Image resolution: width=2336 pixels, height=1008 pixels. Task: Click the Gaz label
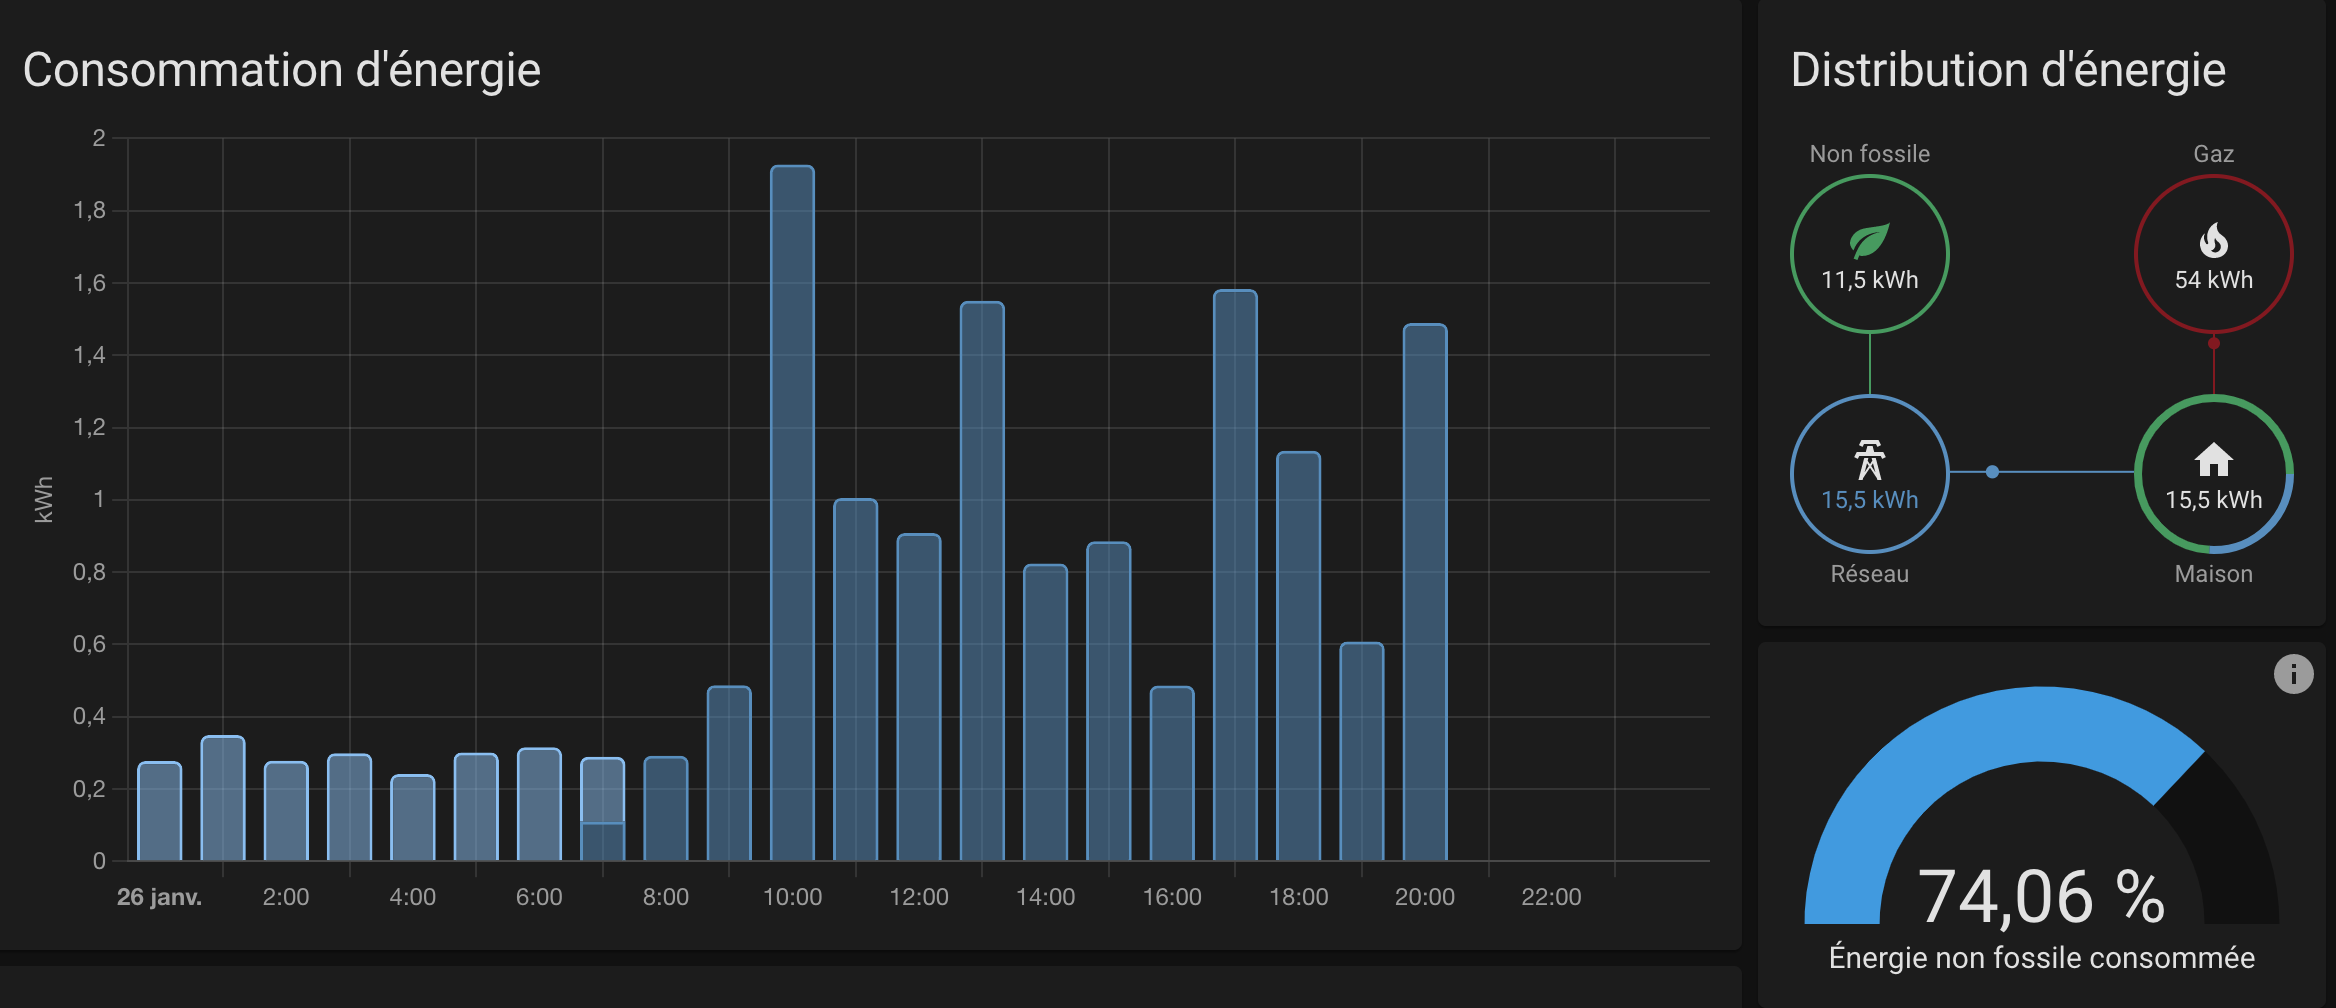pos(2213,154)
